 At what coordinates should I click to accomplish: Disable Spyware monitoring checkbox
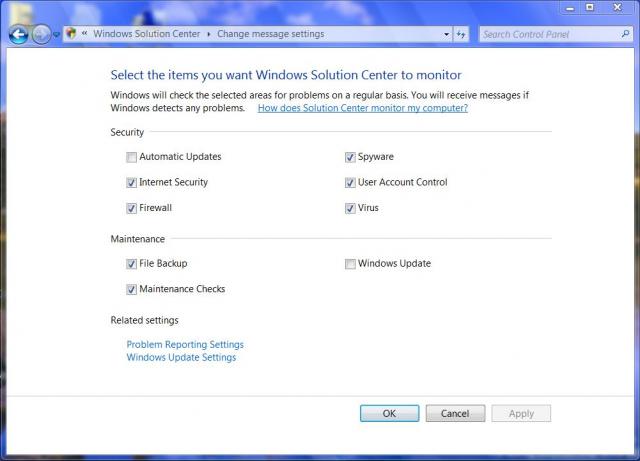[x=350, y=157]
